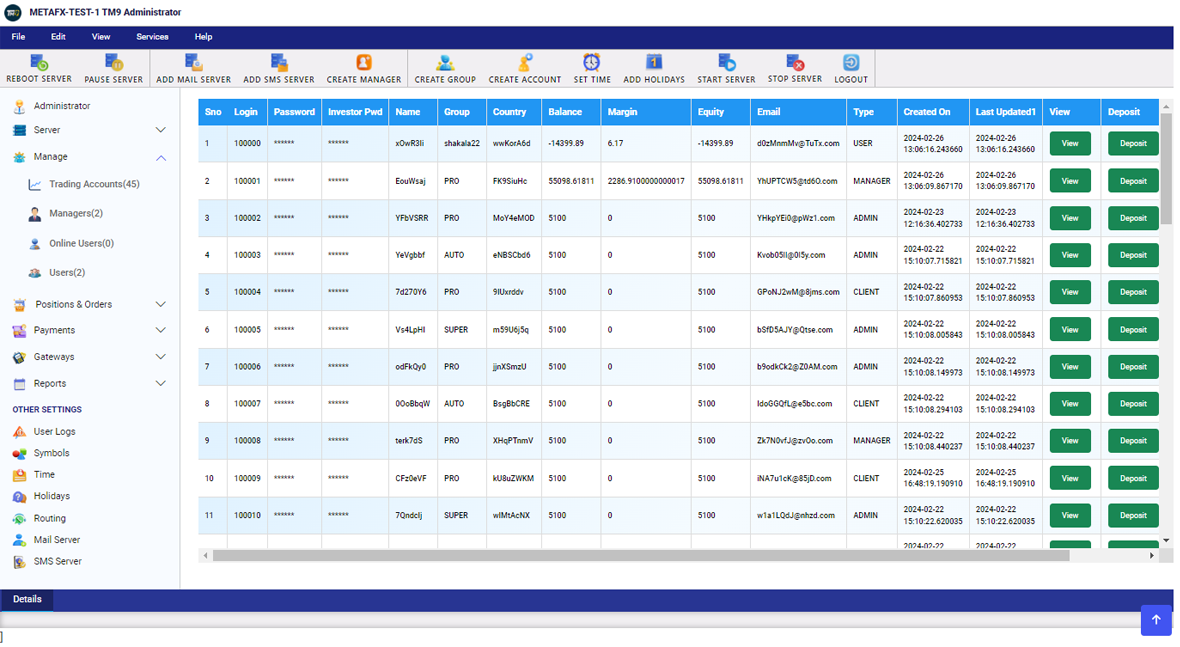The height and width of the screenshot is (647, 1180).
Task: Open Time settings in sidebar
Action: coord(44,475)
